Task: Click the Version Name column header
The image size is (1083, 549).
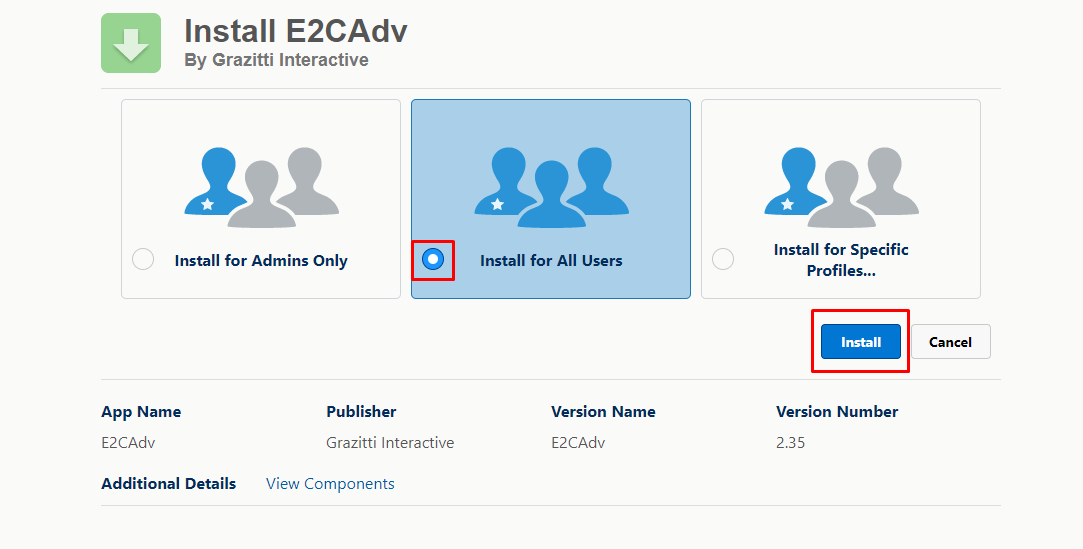Action: click(x=603, y=412)
